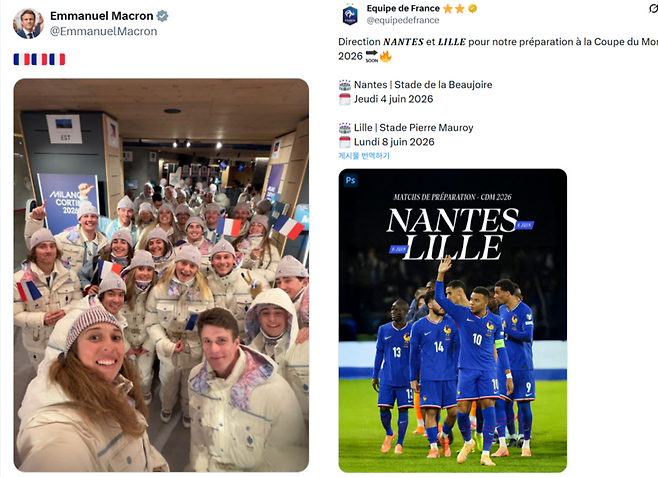This screenshot has width=658, height=477.
Task: Click the SOON arrow emoji after 2026
Action: (x=372, y=56)
